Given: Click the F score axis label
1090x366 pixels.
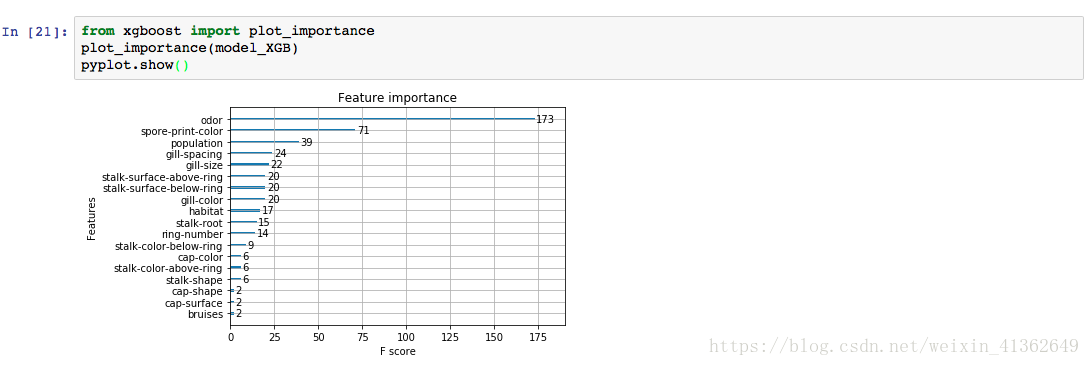Looking at the screenshot, I should [398, 351].
